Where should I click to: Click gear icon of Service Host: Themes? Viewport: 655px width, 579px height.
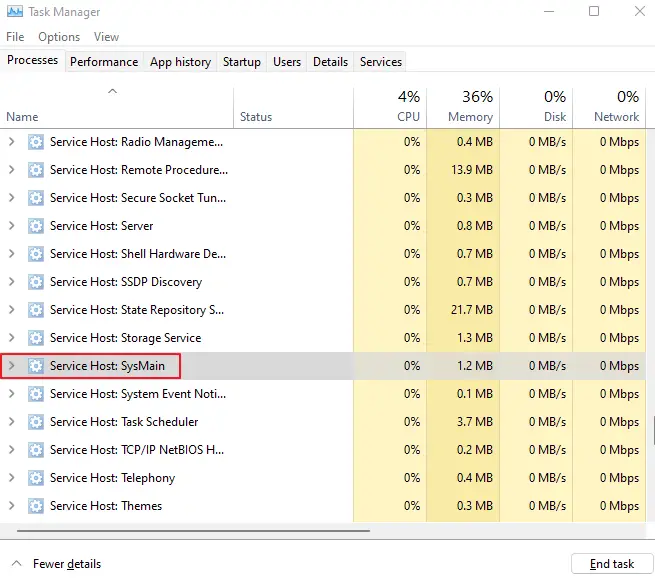(36, 506)
